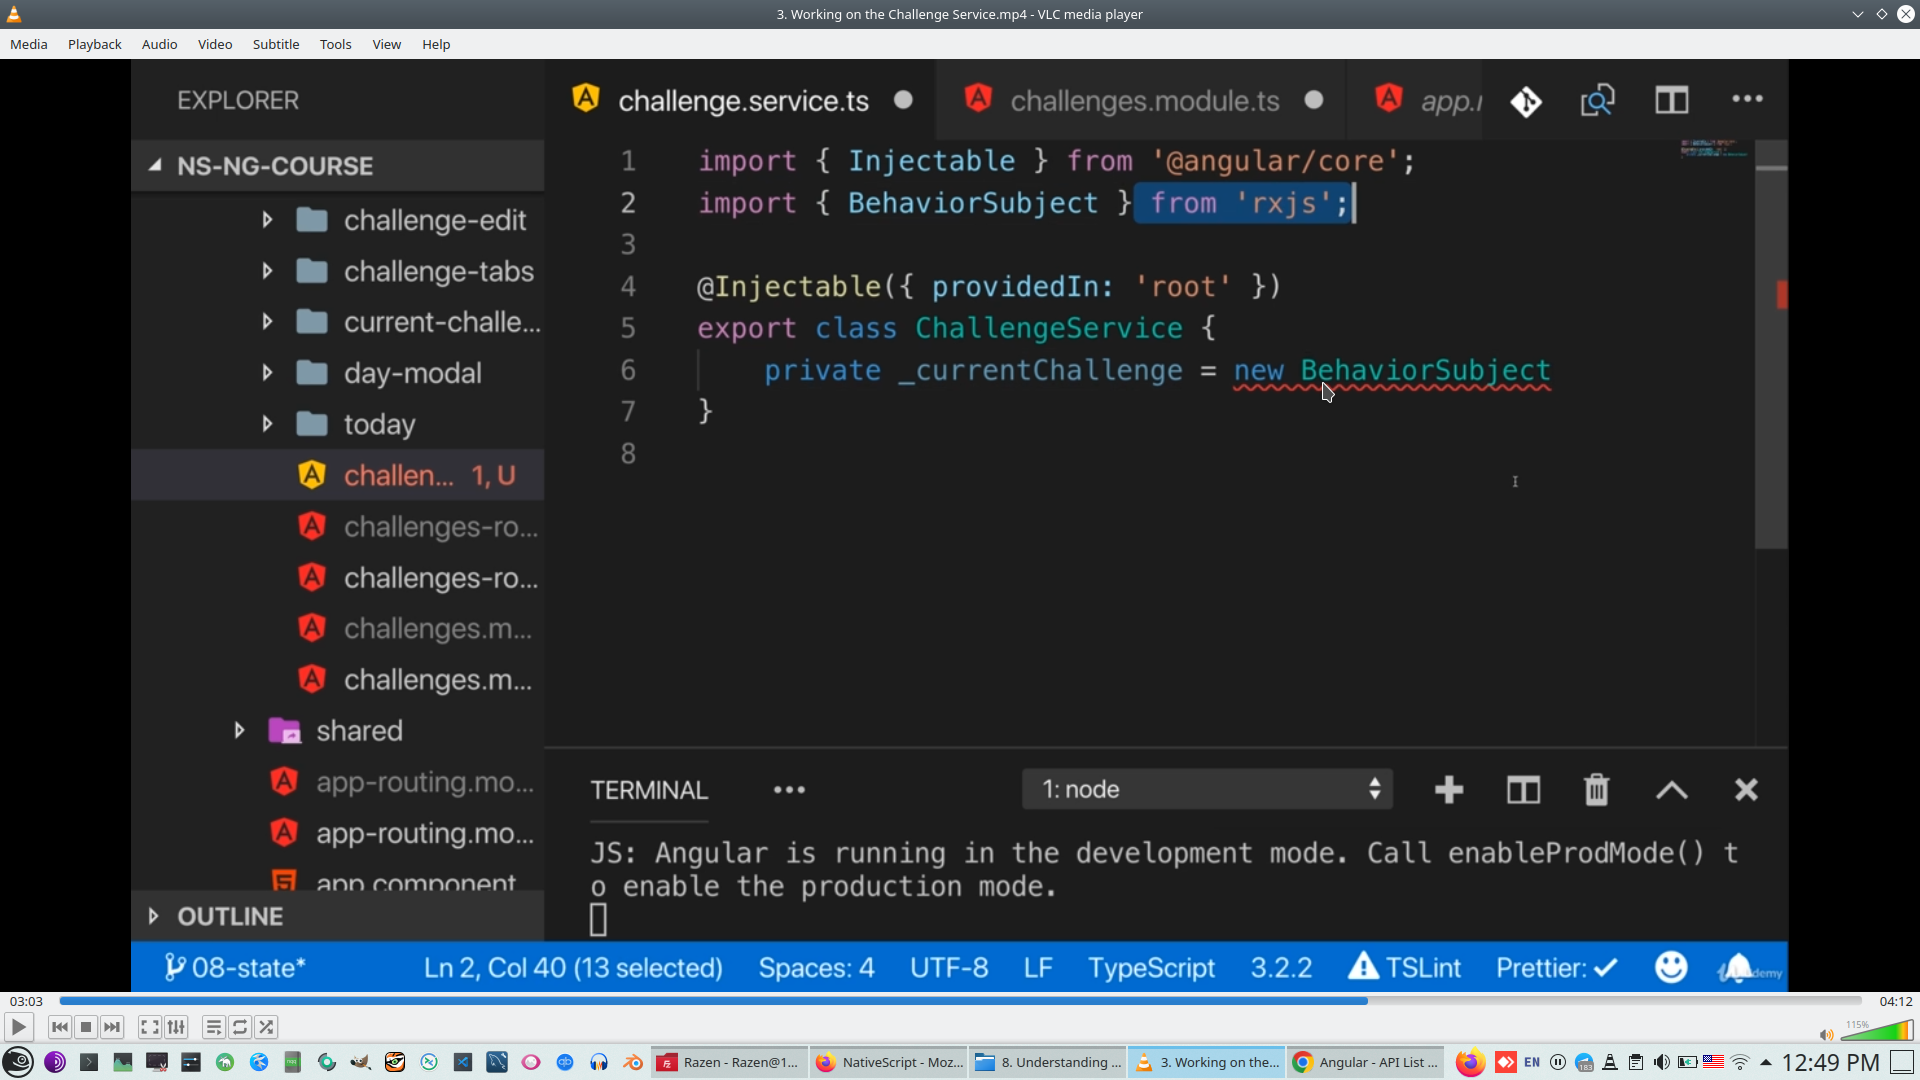This screenshot has width=1920, height=1080.
Task: Toggle random shuffle playback
Action: point(266,1027)
